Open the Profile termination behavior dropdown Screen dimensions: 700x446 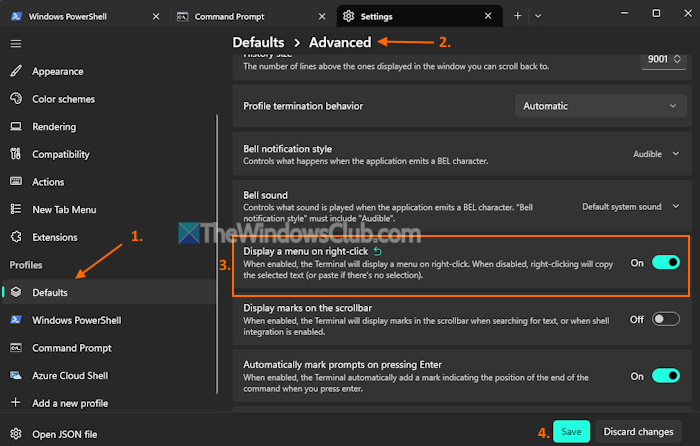pos(600,106)
